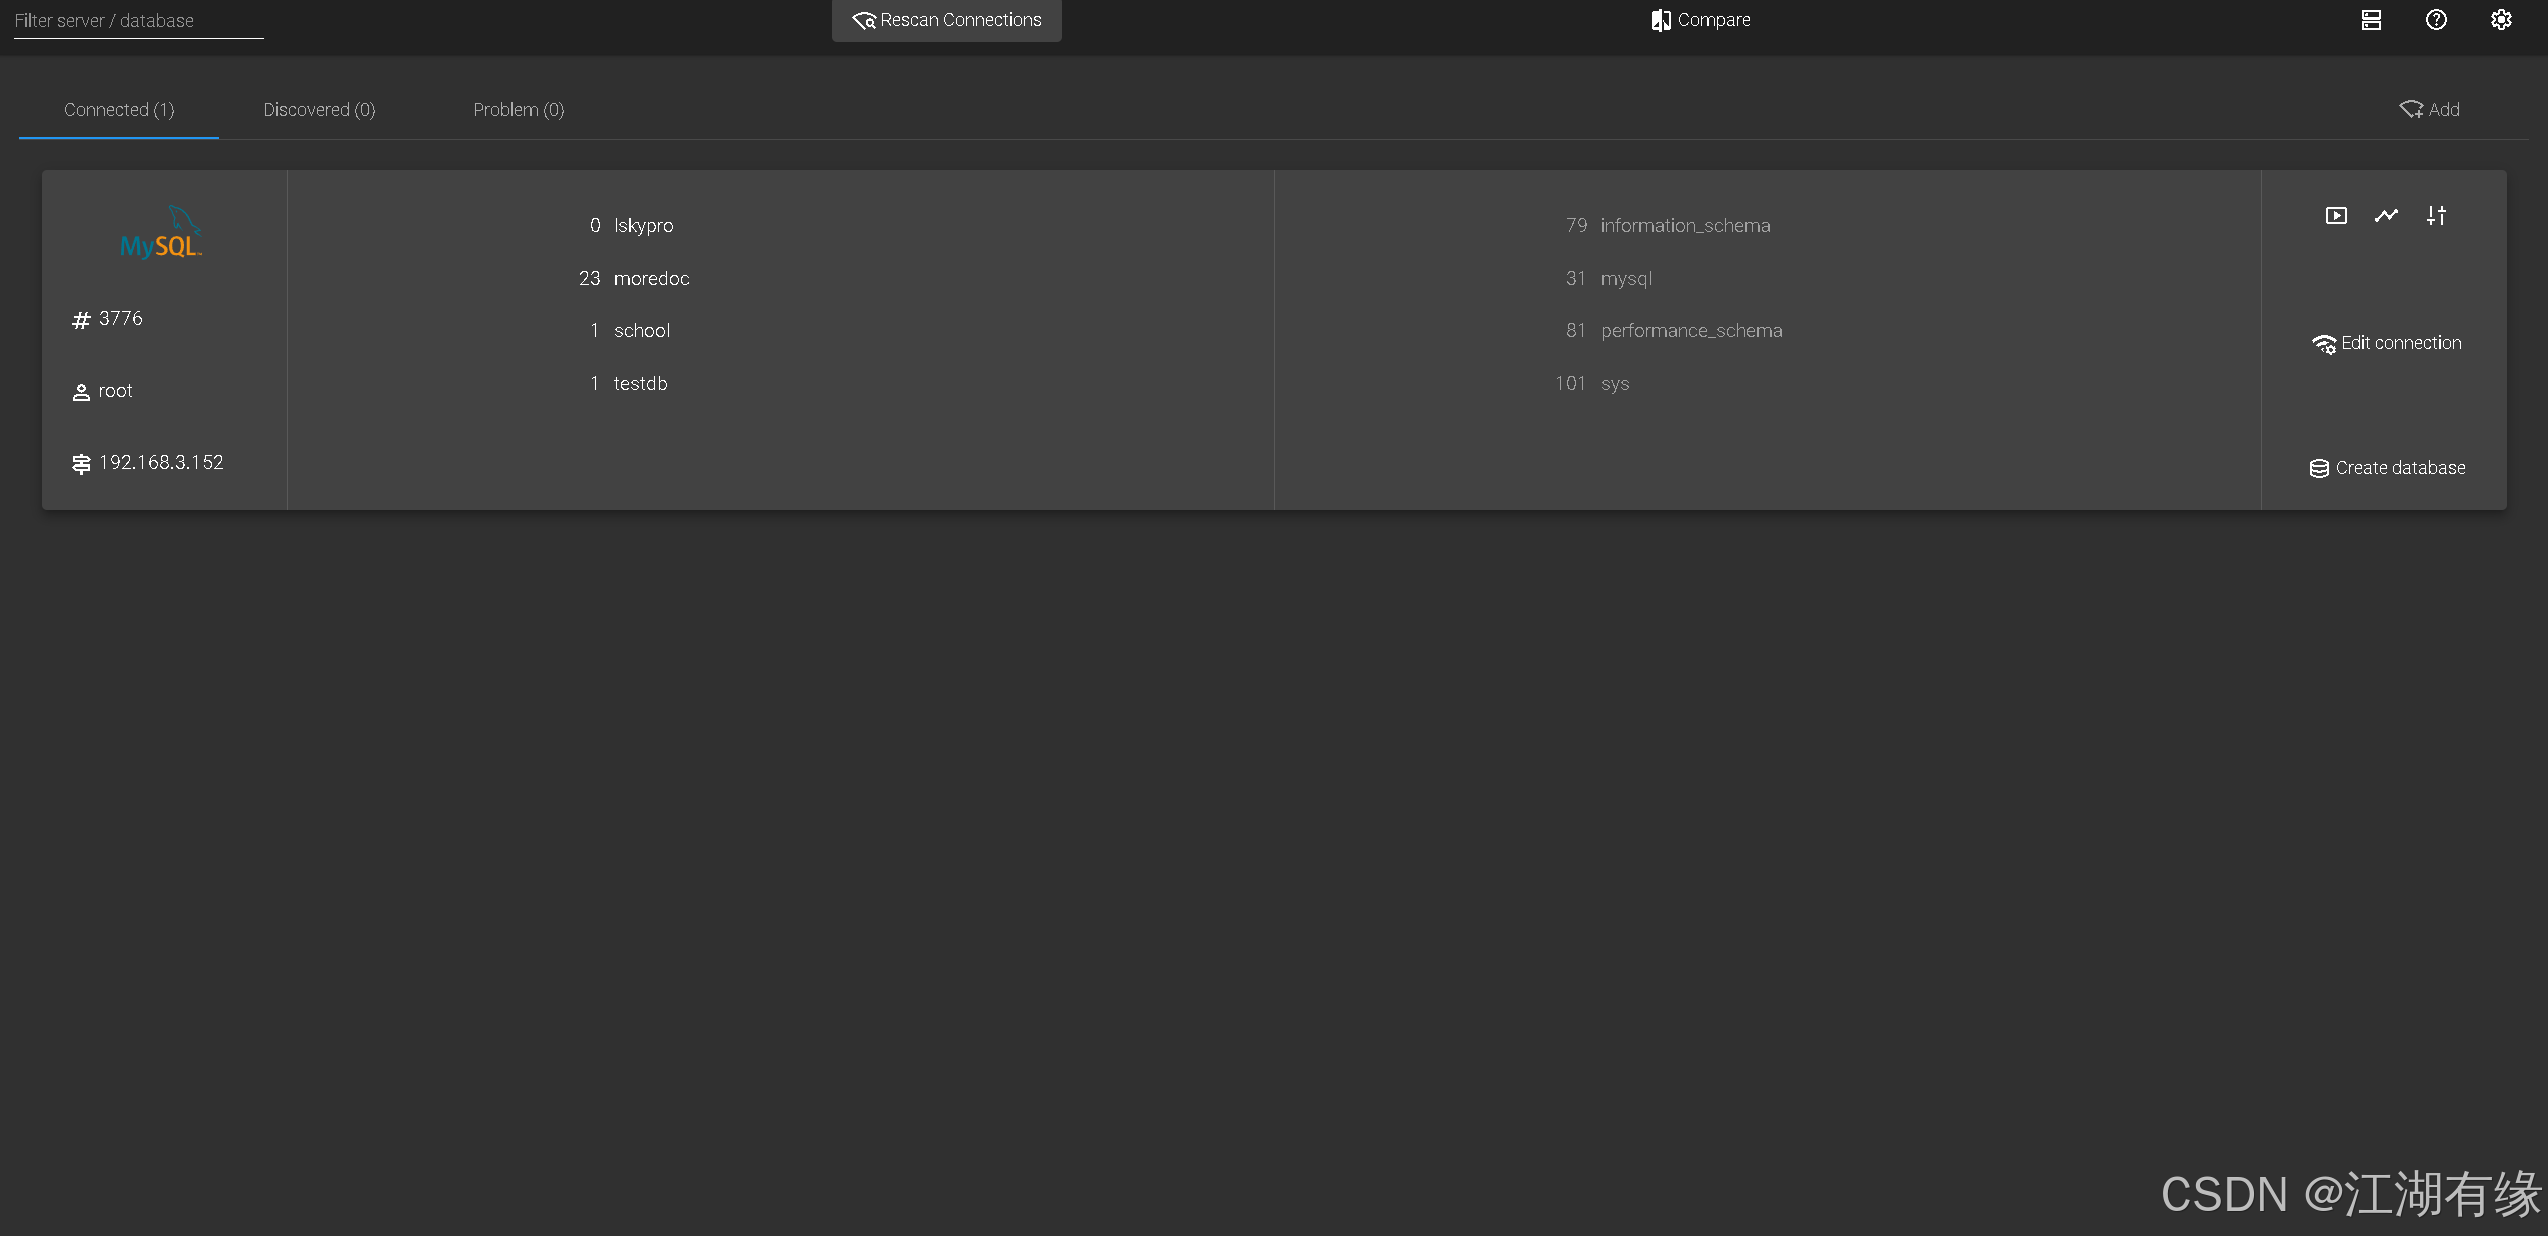
Task: Open the SQL console play icon
Action: [x=2336, y=216]
